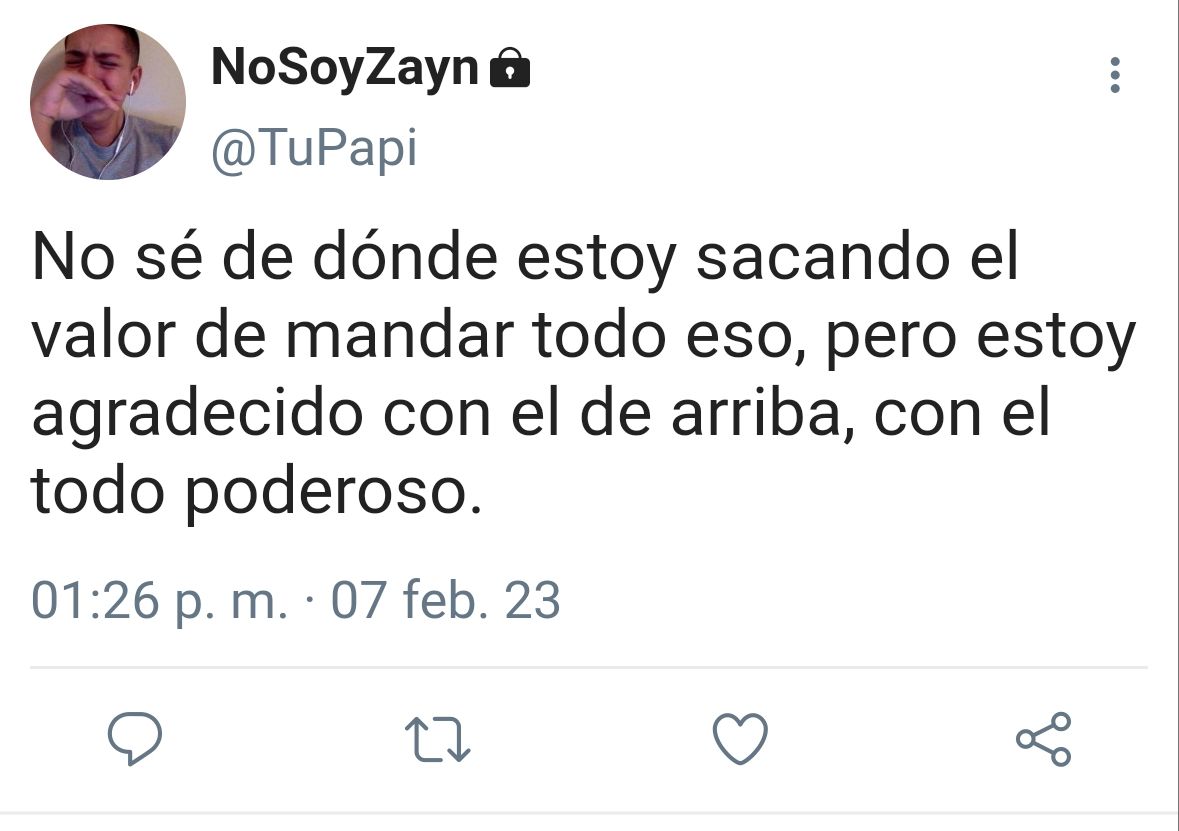The width and height of the screenshot is (1179, 831).
Task: Select the 07 feb. 23 date
Action: (446, 600)
